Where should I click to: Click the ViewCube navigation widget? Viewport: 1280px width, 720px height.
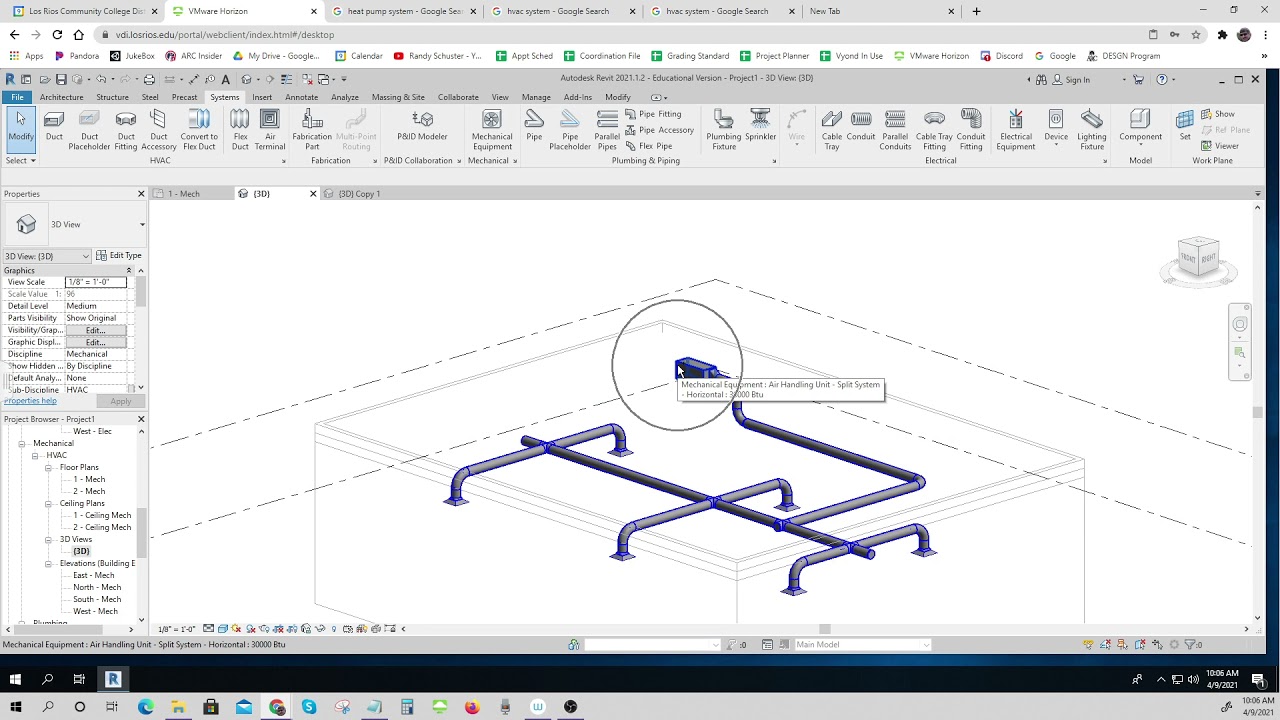1198,259
